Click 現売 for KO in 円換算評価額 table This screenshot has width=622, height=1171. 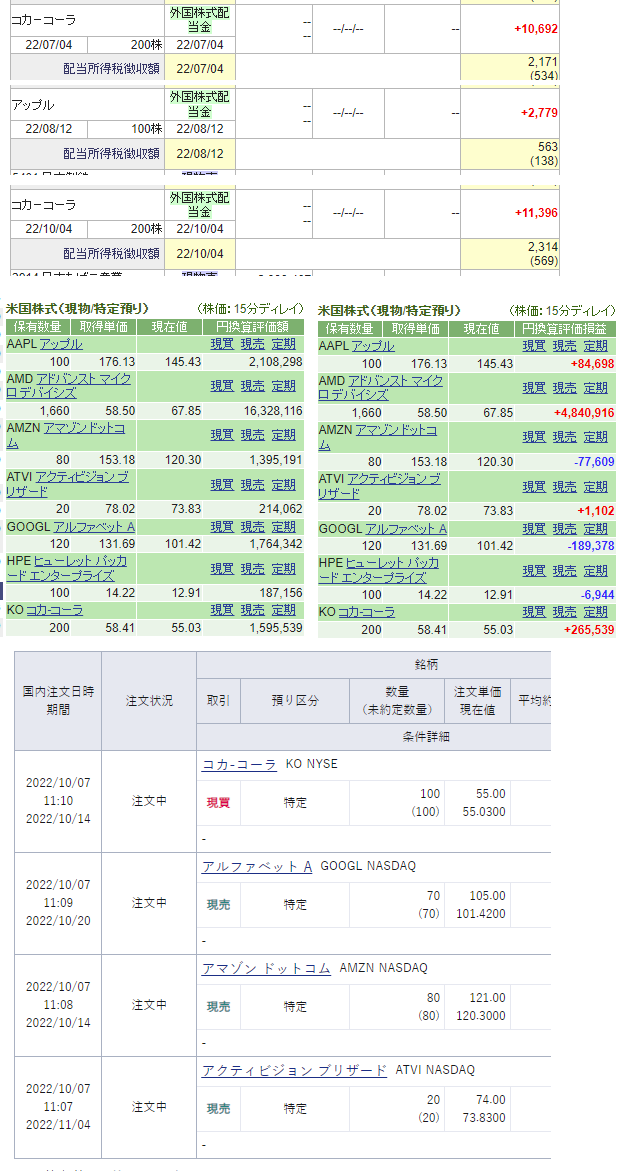point(253,610)
